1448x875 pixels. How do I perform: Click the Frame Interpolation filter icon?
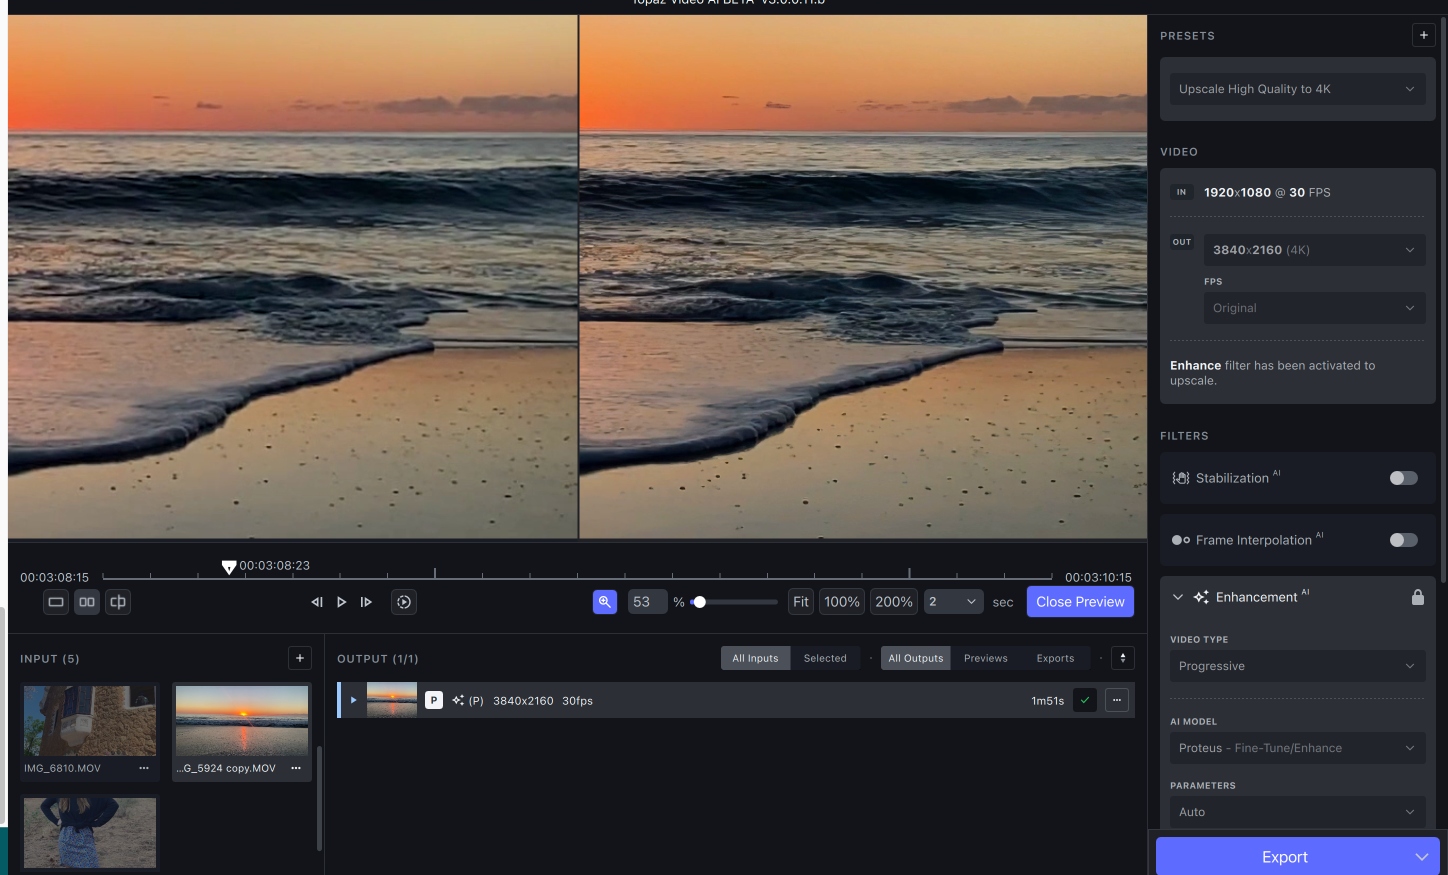(1181, 540)
